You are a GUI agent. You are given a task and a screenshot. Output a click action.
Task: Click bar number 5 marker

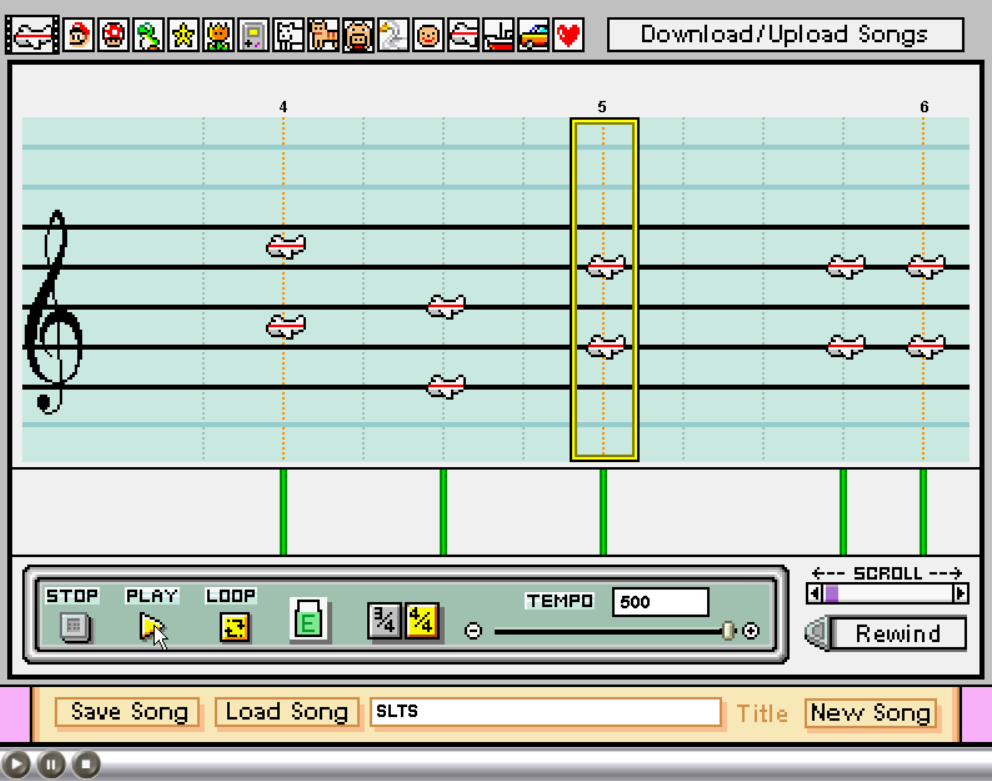(x=602, y=107)
